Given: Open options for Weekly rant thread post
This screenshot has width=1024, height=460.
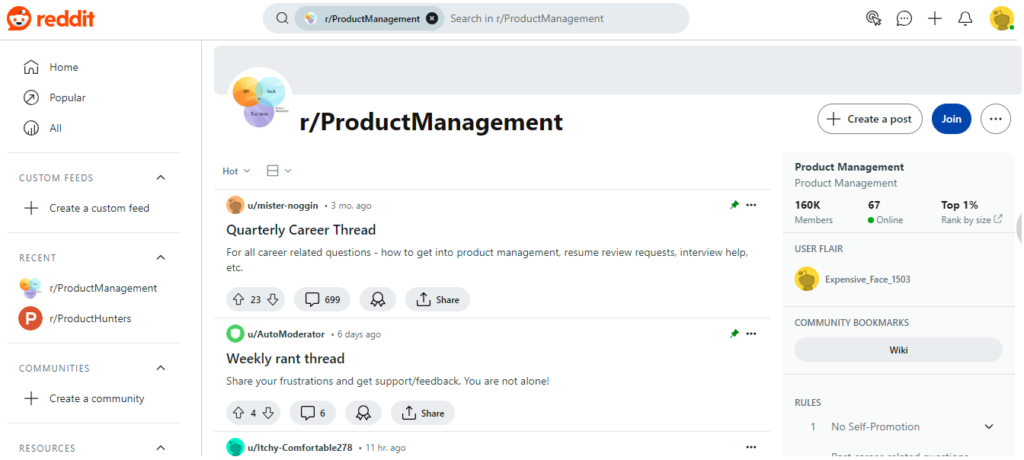Looking at the screenshot, I should click(751, 334).
